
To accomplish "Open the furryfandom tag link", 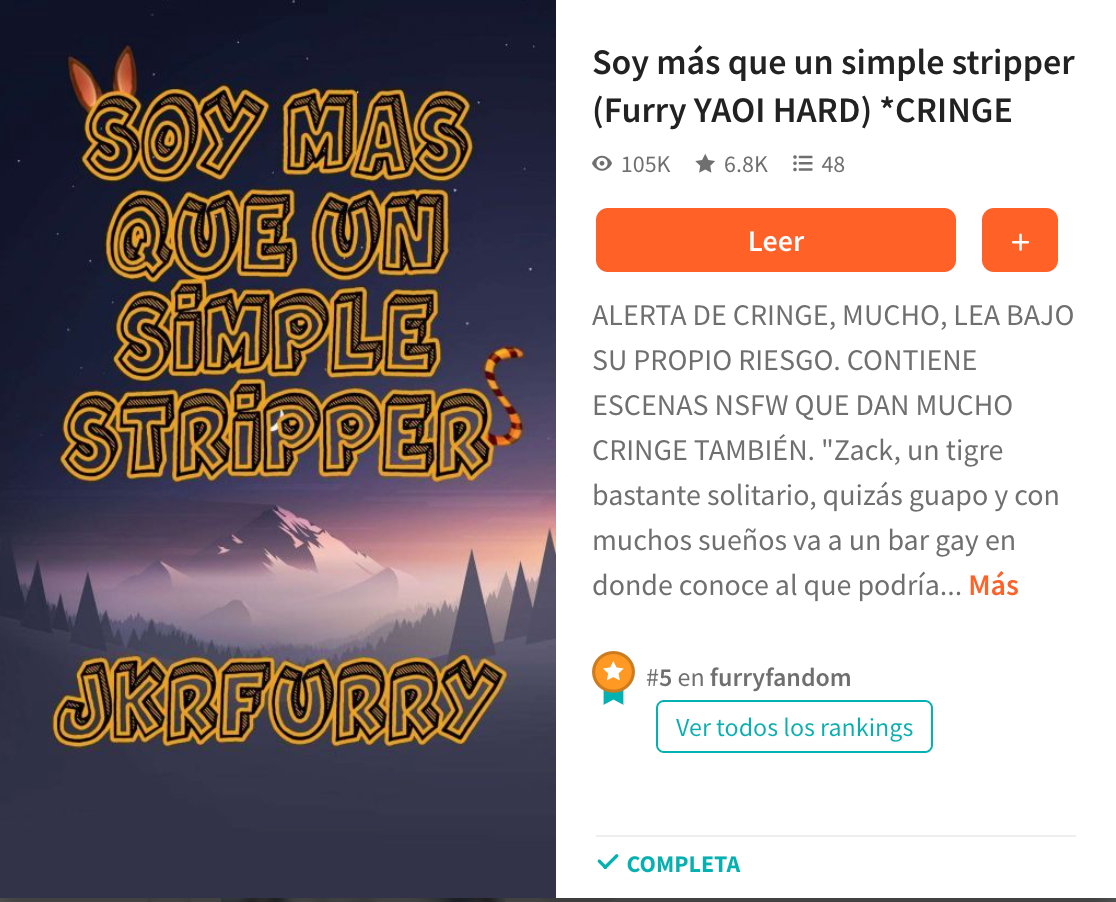I will pyautogui.click(x=780, y=677).
